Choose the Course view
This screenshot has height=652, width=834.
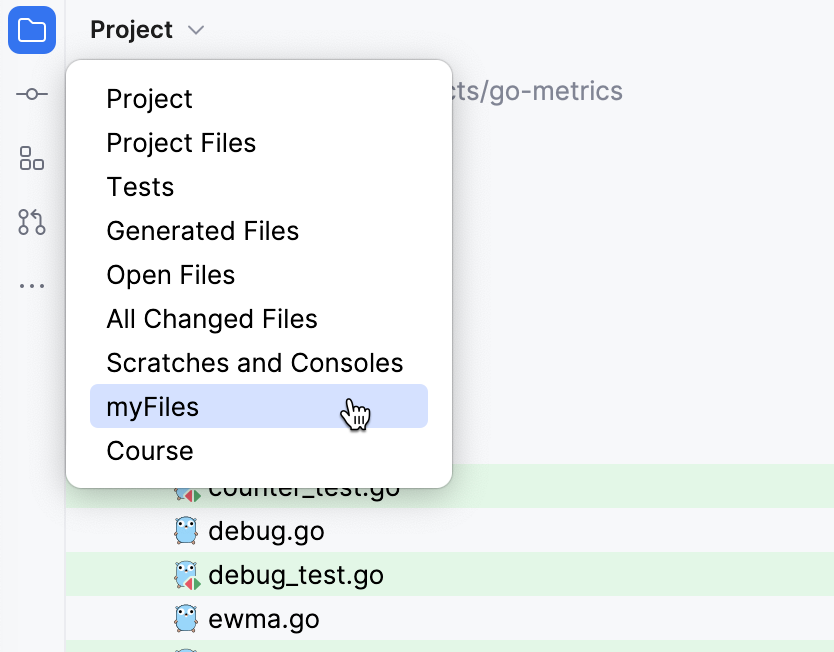coord(149,451)
